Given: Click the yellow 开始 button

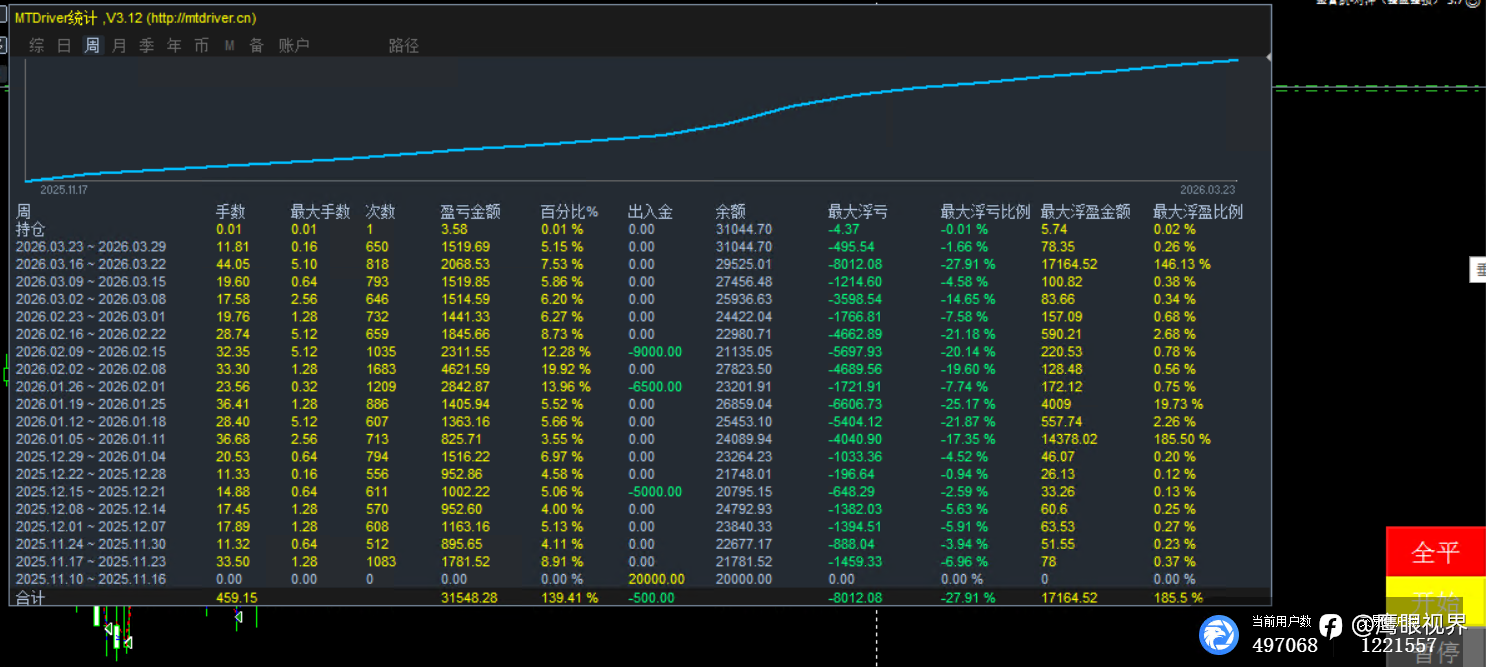Looking at the screenshot, I should [x=1436, y=602].
